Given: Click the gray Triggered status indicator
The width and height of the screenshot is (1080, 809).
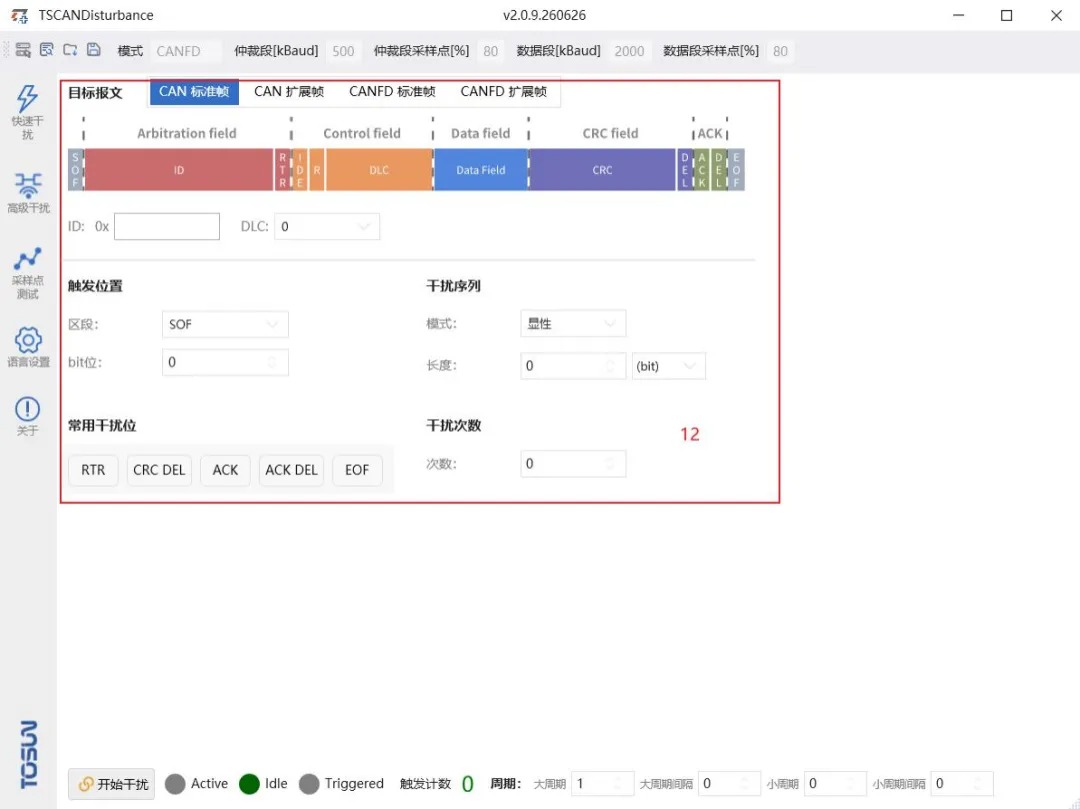Looking at the screenshot, I should (x=309, y=784).
